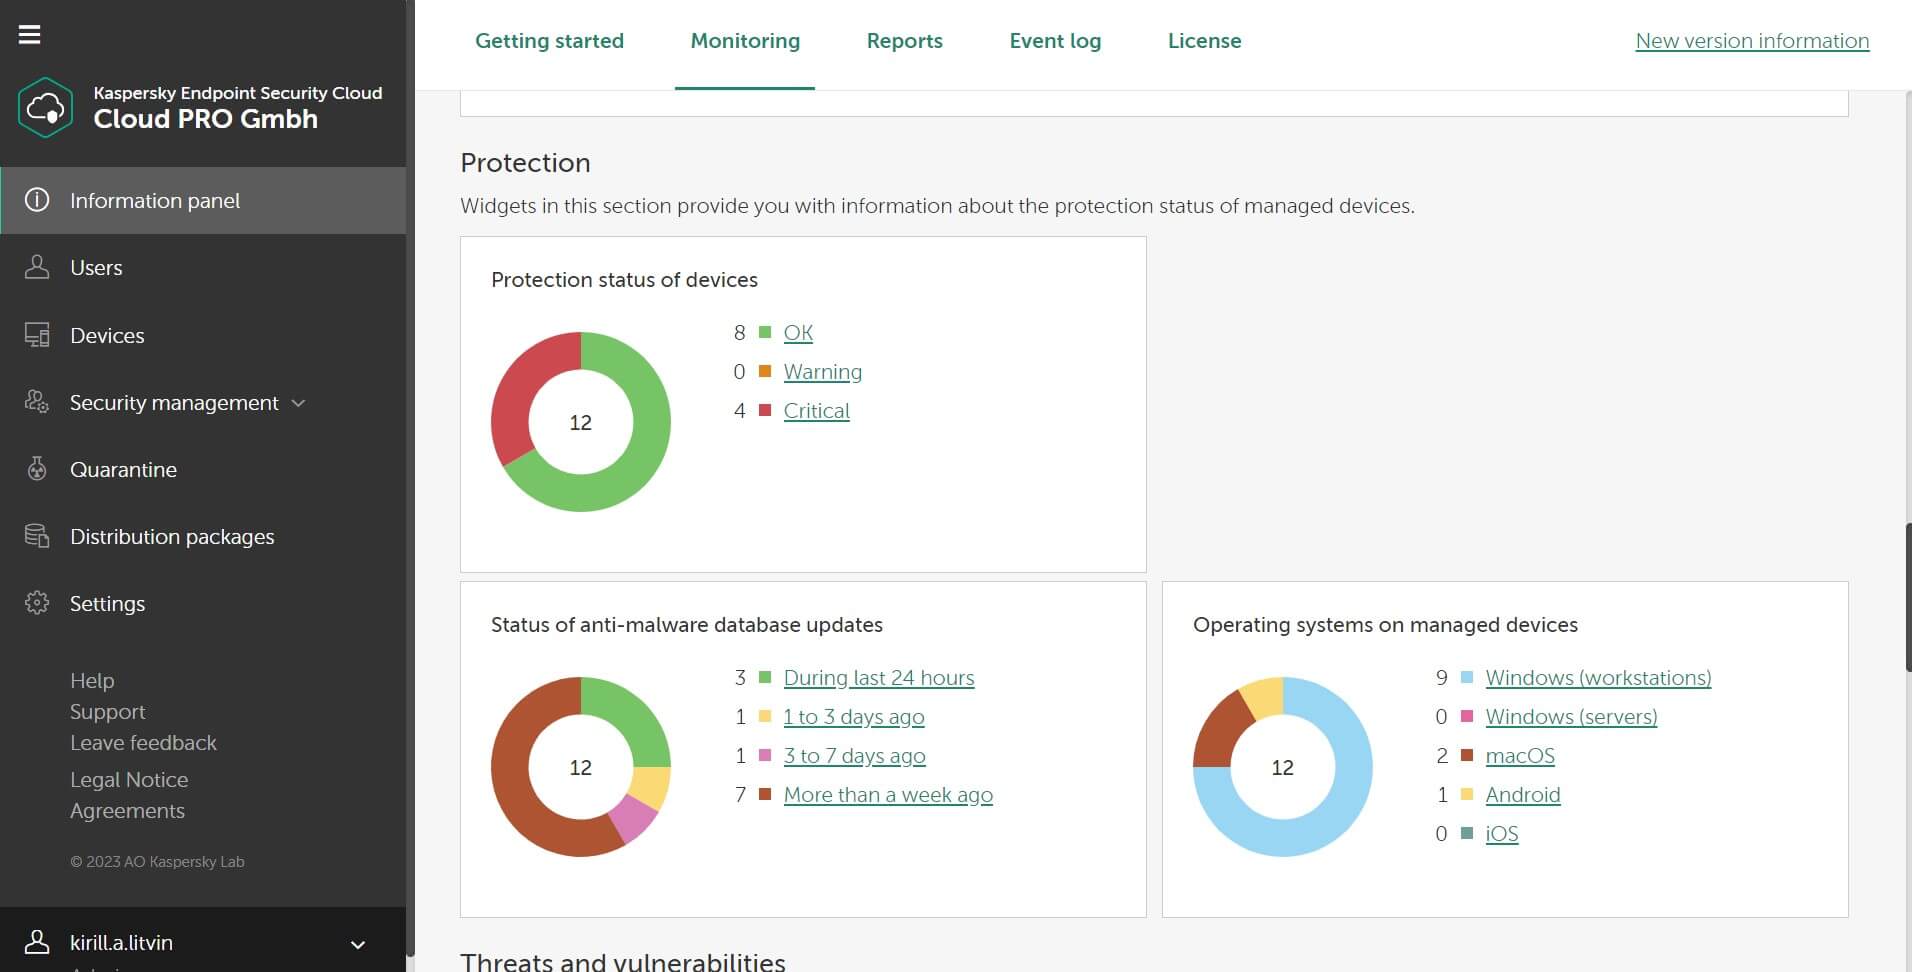1912x972 pixels.
Task: Select the Users icon in sidebar
Action: [x=37, y=267]
